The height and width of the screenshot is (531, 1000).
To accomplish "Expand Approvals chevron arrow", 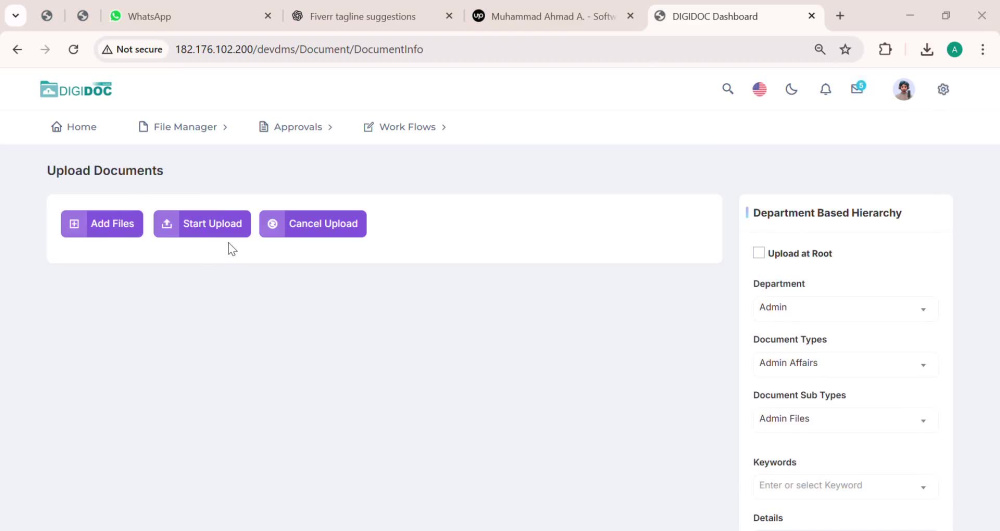I will [330, 127].
